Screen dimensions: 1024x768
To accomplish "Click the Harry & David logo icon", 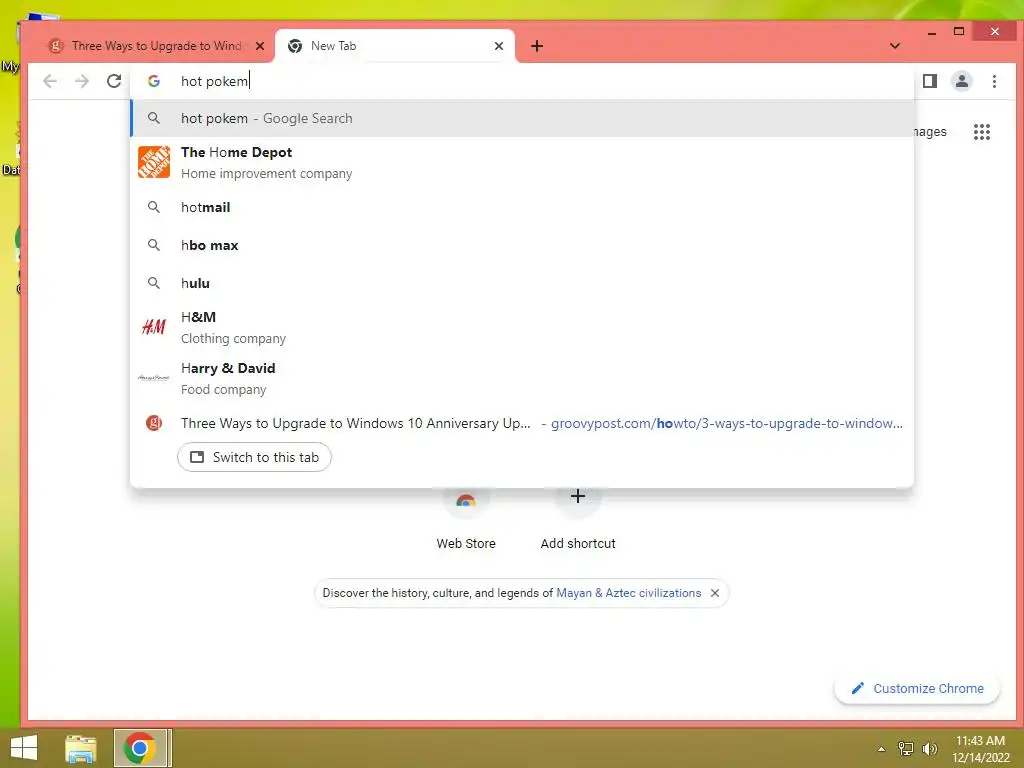I will [154, 377].
